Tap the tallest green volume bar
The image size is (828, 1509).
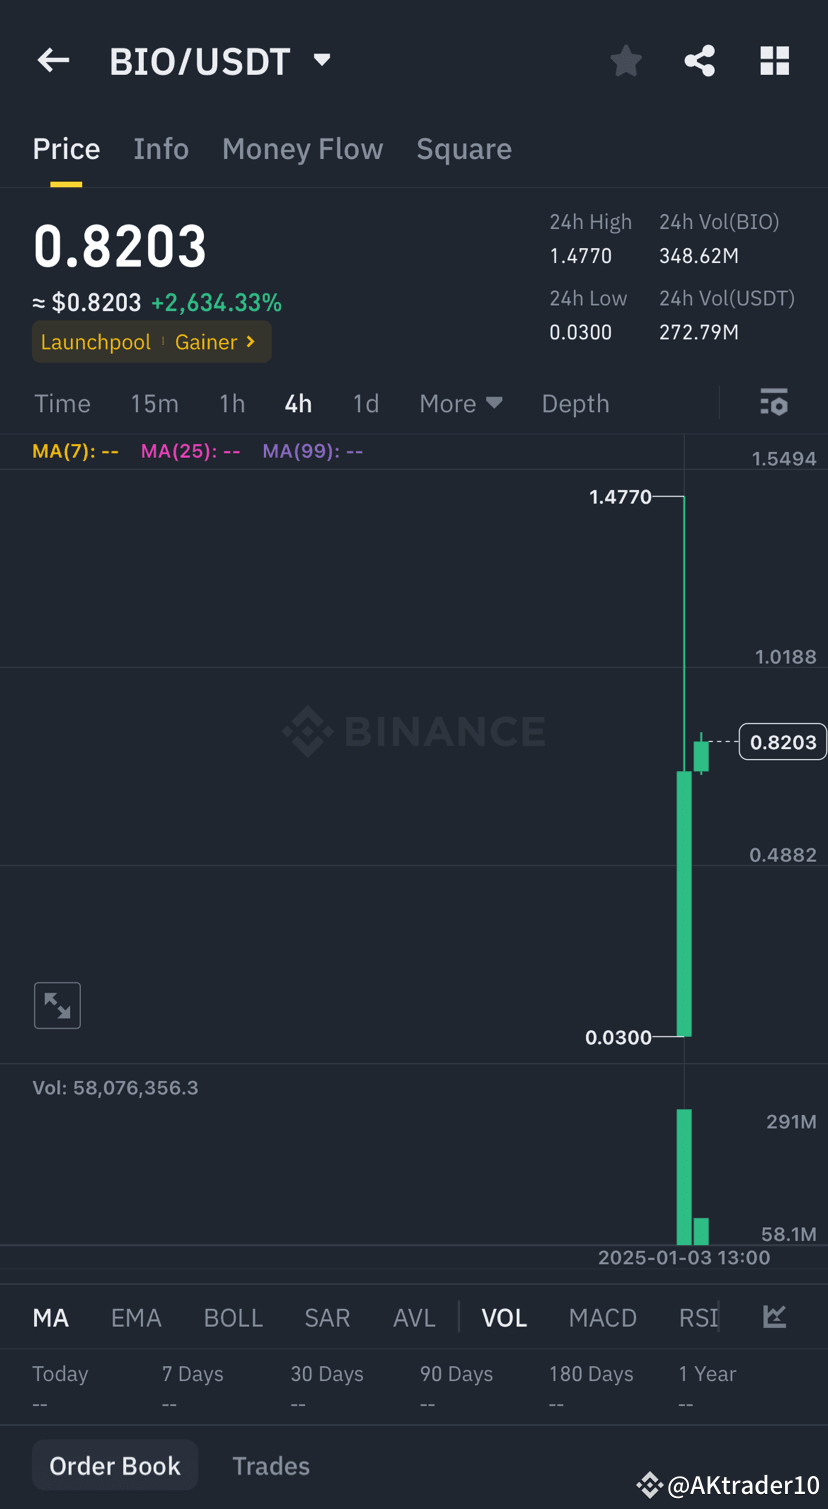click(684, 1176)
